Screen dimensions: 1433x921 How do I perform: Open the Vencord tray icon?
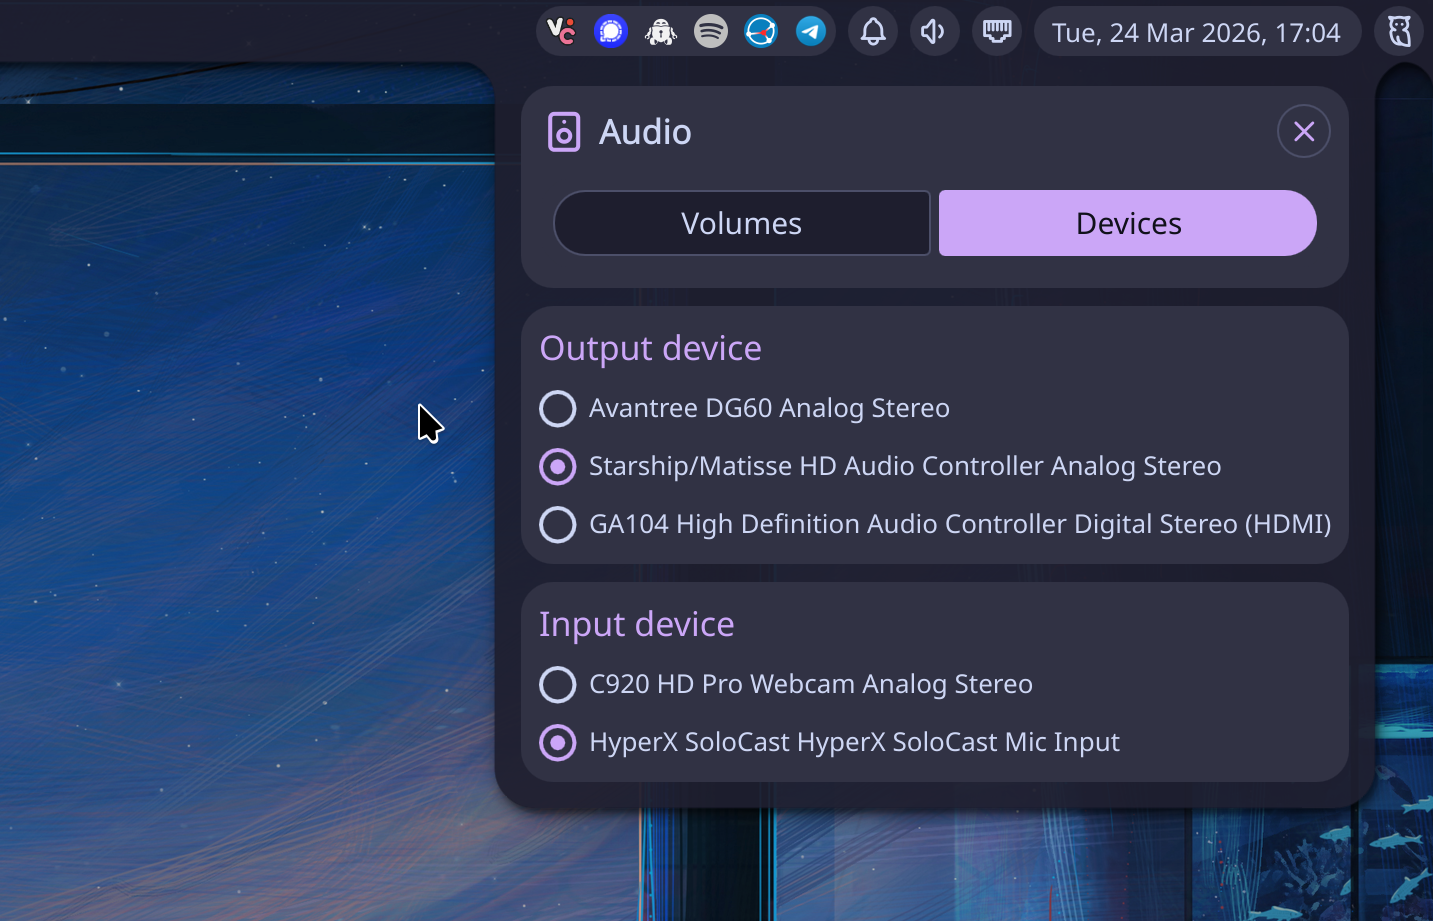[560, 31]
